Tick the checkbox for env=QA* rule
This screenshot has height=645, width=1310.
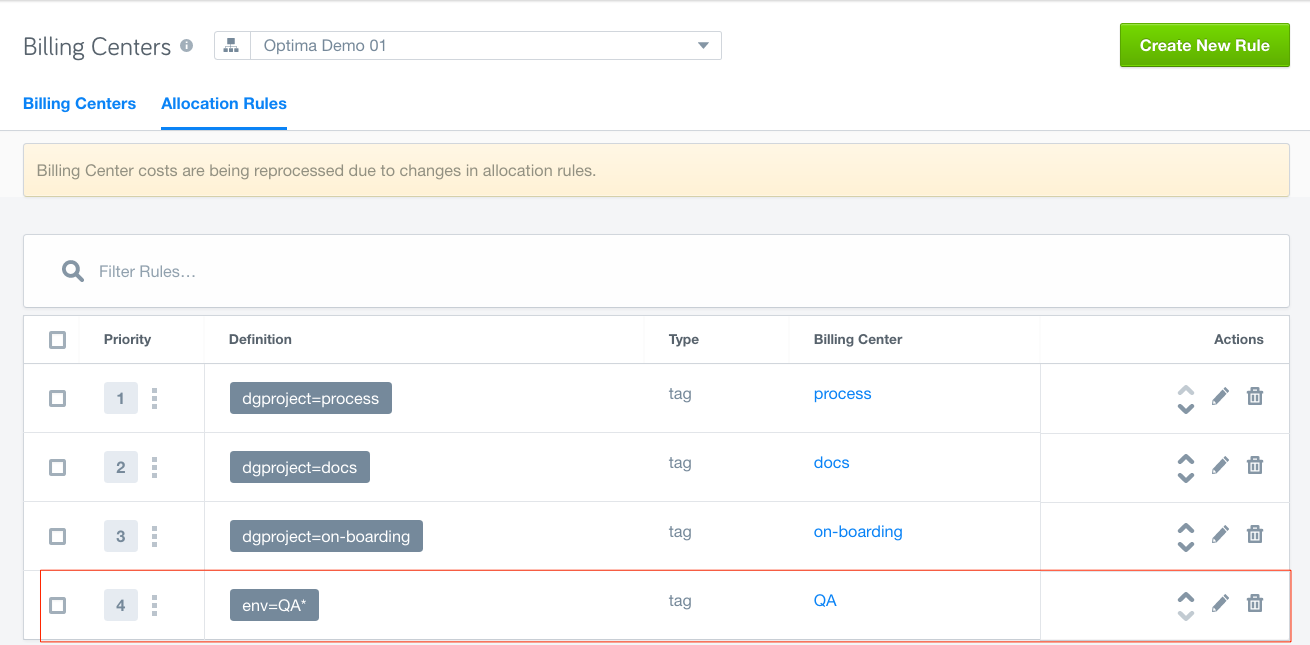coord(58,605)
